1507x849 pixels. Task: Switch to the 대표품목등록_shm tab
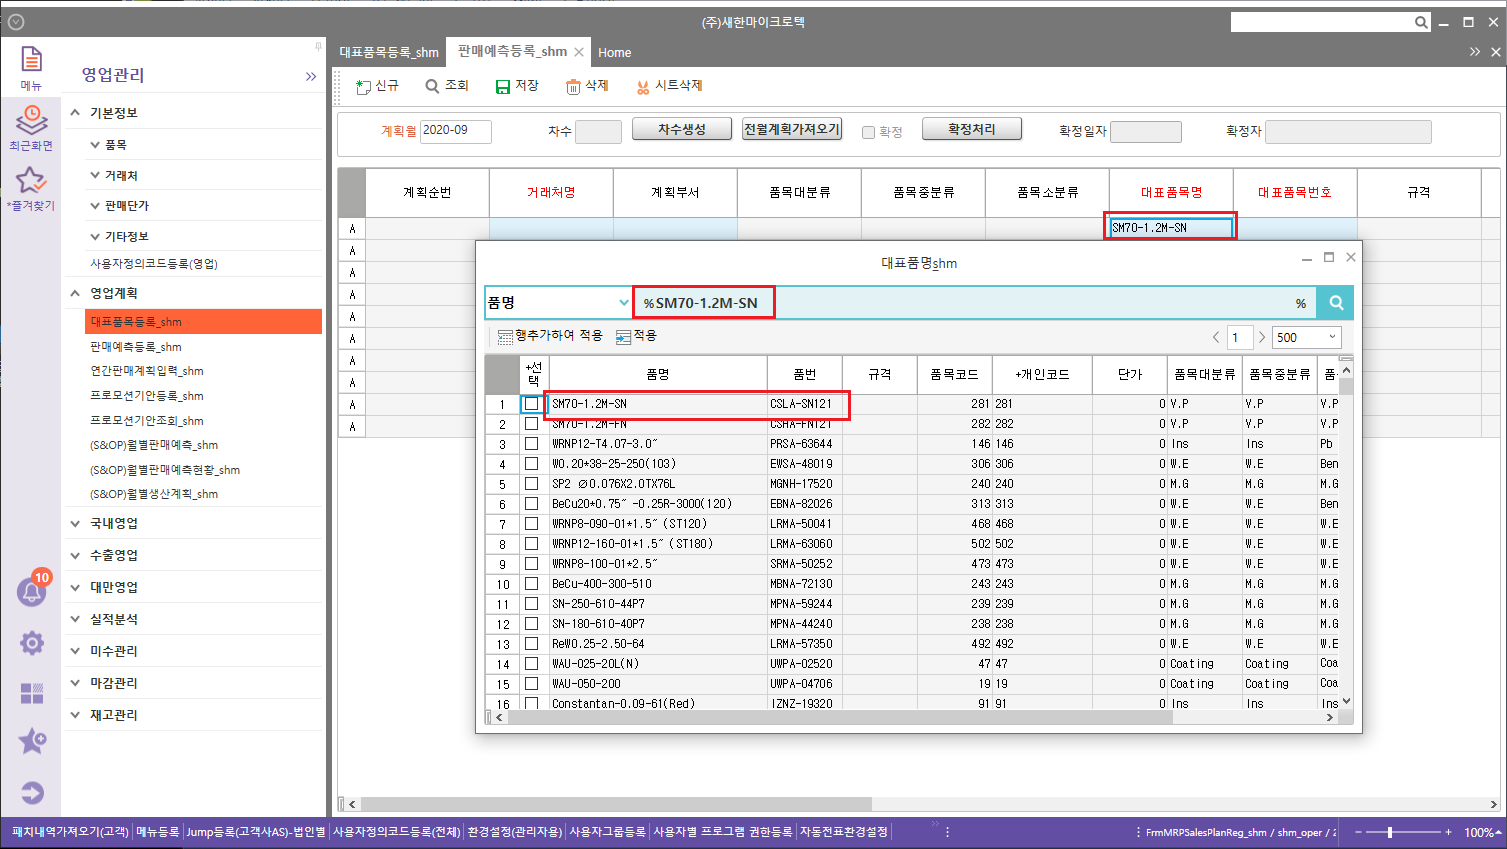pos(389,52)
